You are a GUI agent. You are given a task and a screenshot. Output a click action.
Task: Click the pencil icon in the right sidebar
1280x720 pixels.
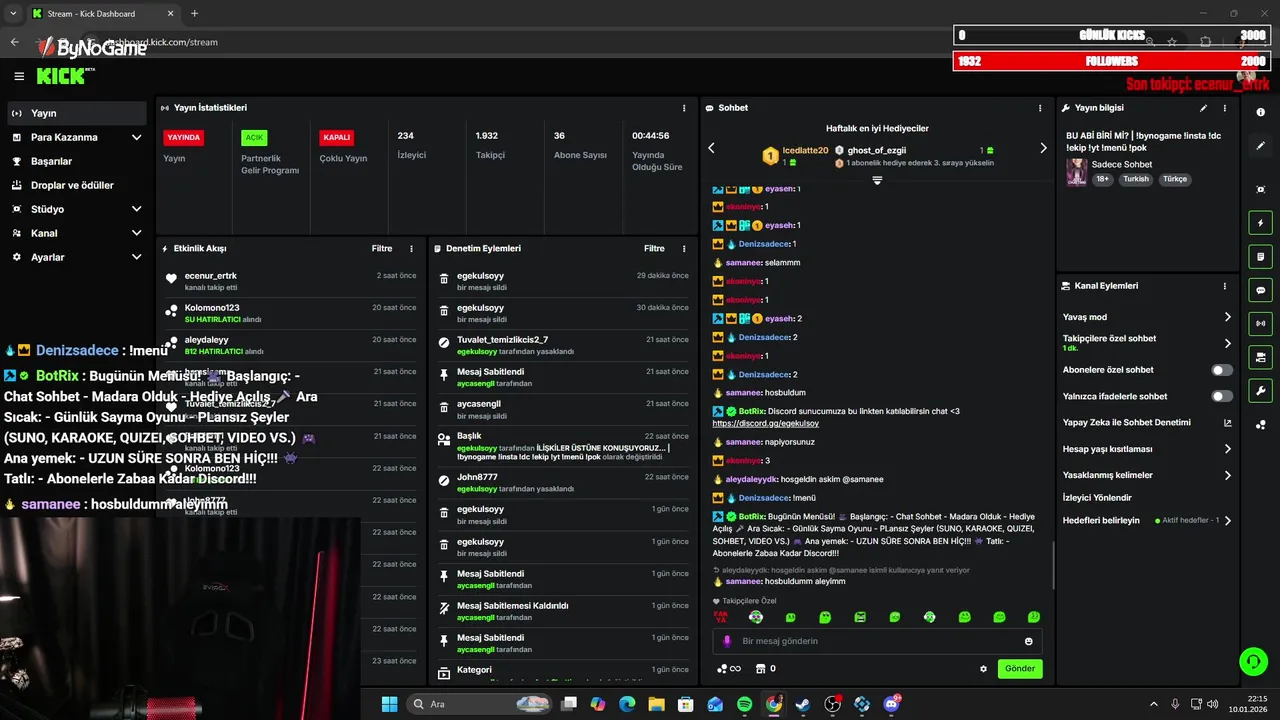tap(1260, 146)
